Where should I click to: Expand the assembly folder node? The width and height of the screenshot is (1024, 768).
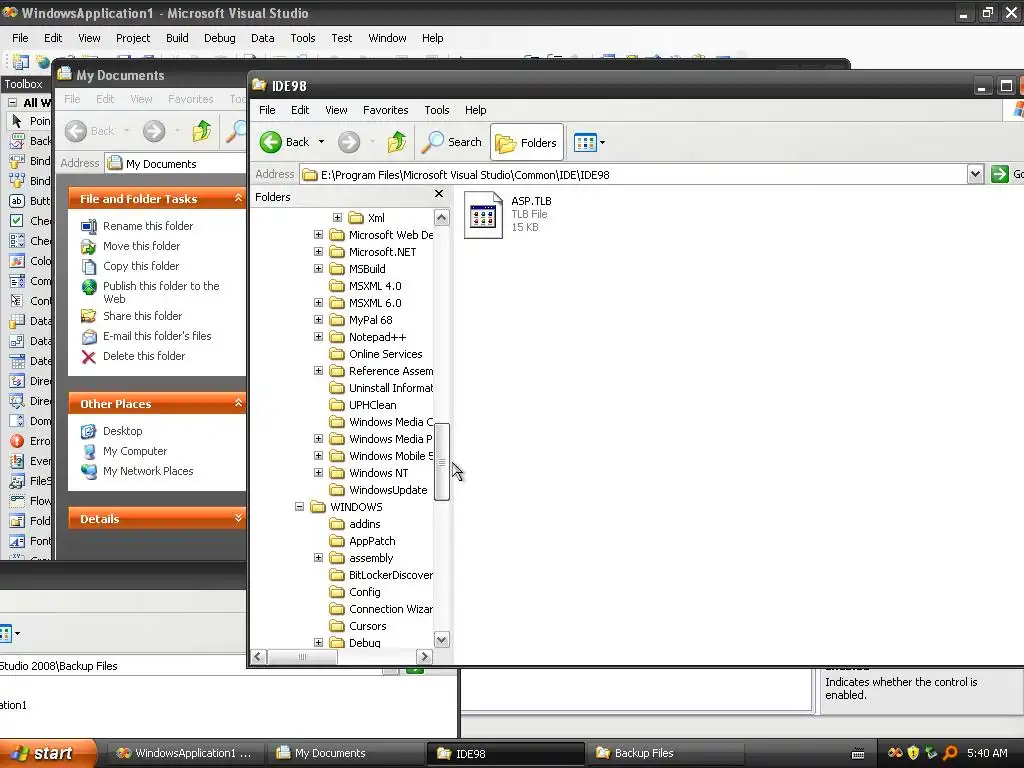coord(318,557)
